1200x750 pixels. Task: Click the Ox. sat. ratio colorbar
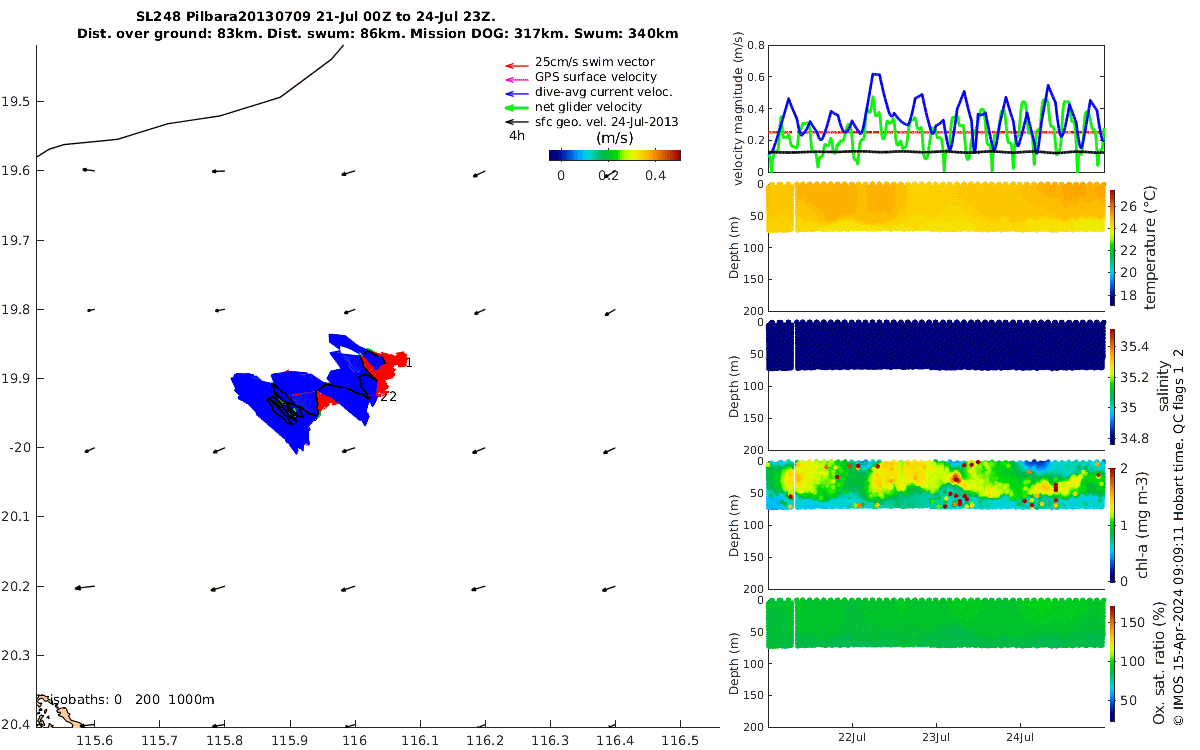point(1112,663)
